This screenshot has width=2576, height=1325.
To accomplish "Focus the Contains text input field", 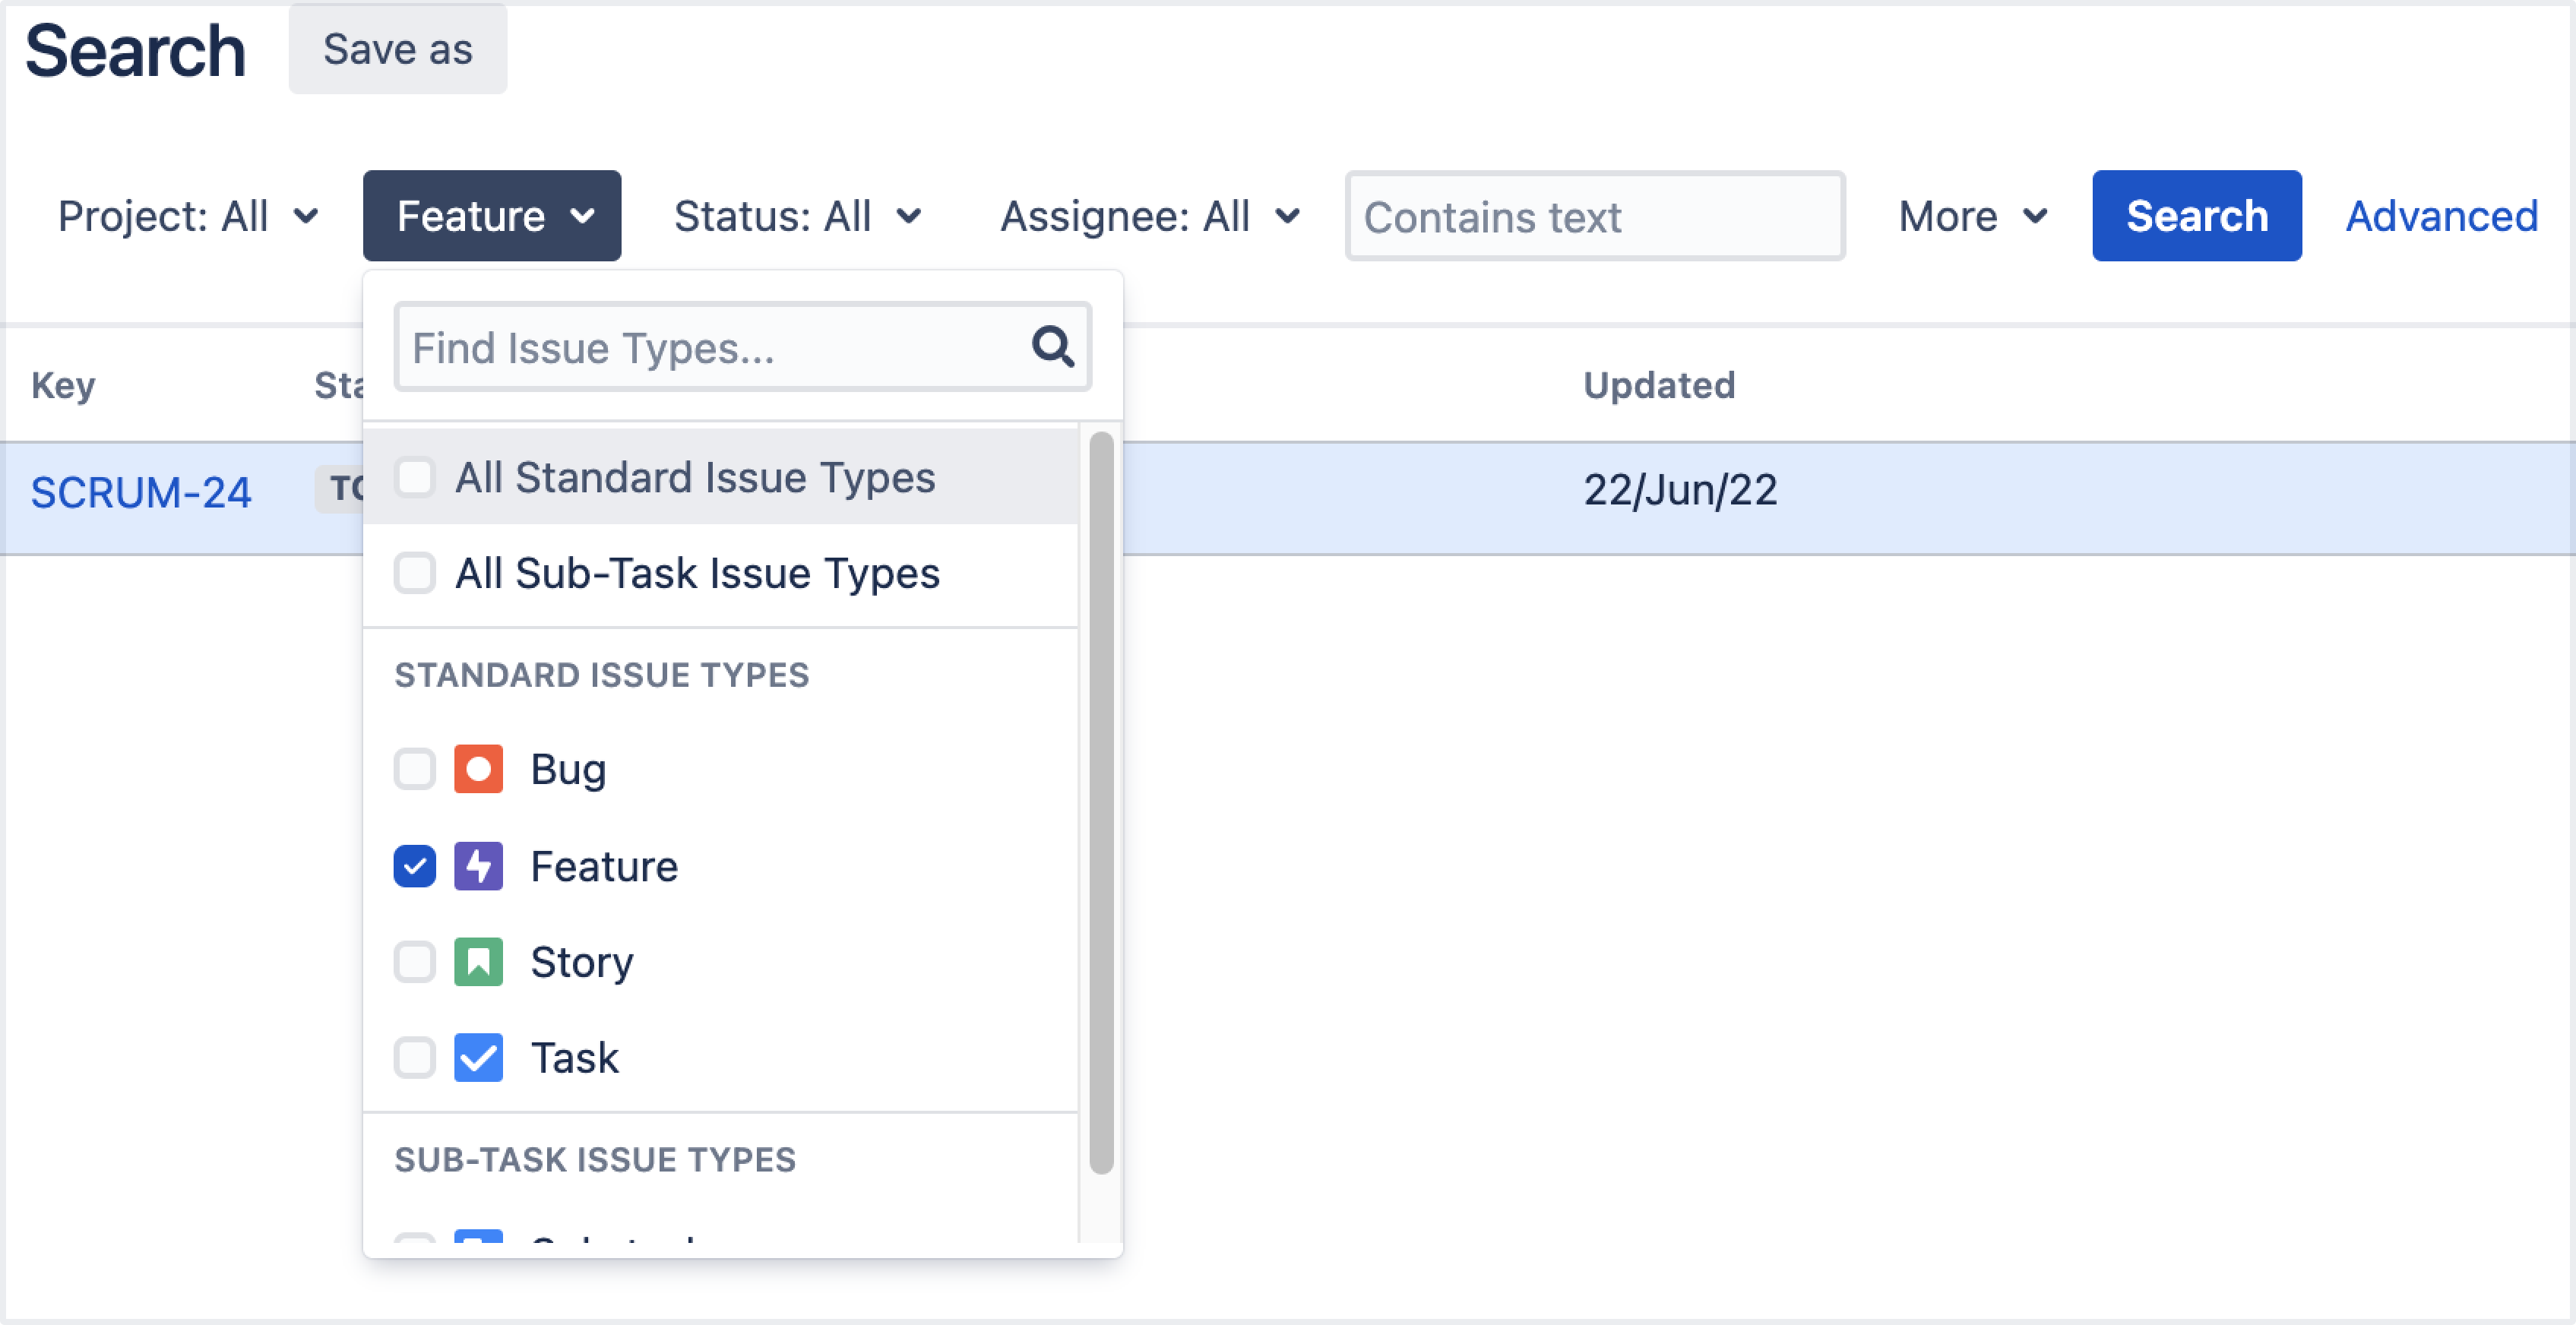I will [1594, 217].
